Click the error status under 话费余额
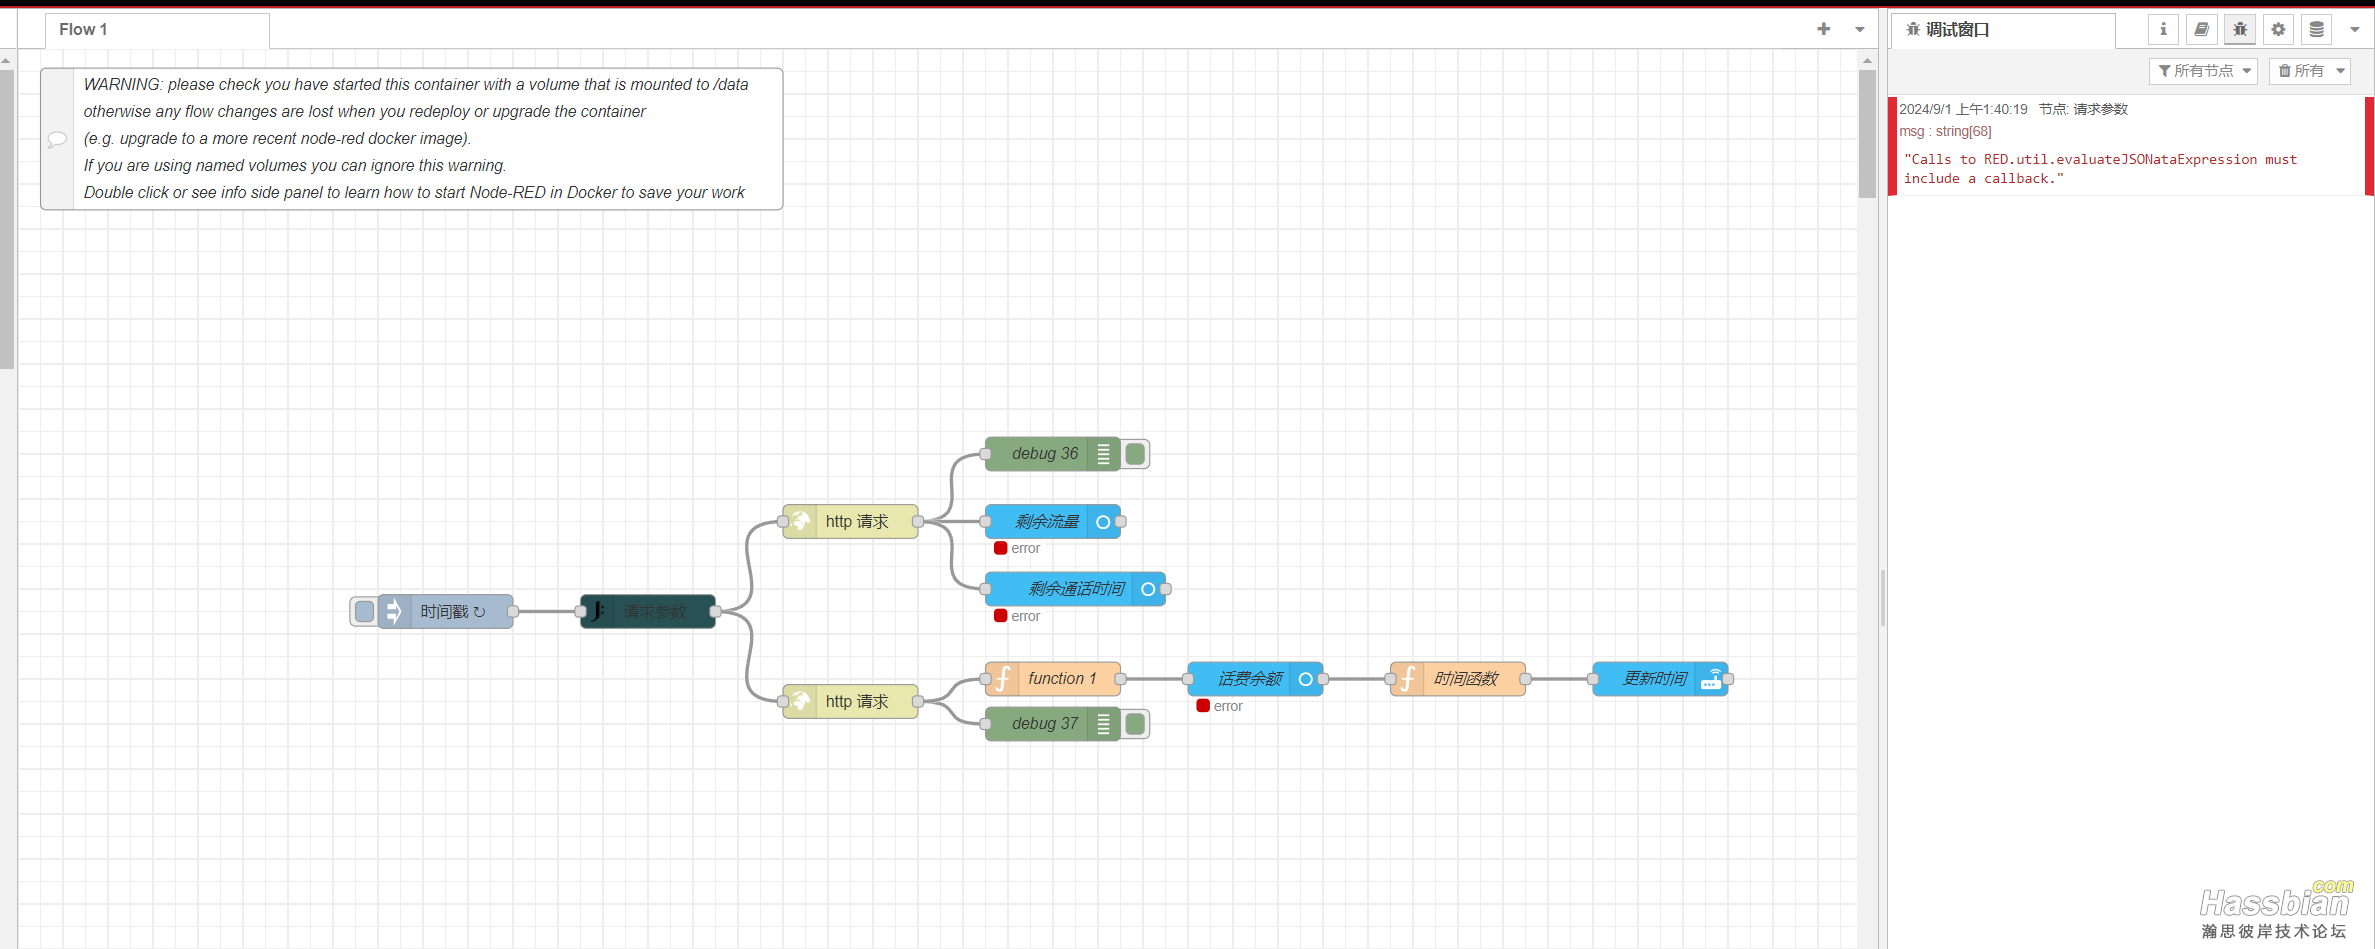The width and height of the screenshot is (2375, 949). coord(1220,706)
